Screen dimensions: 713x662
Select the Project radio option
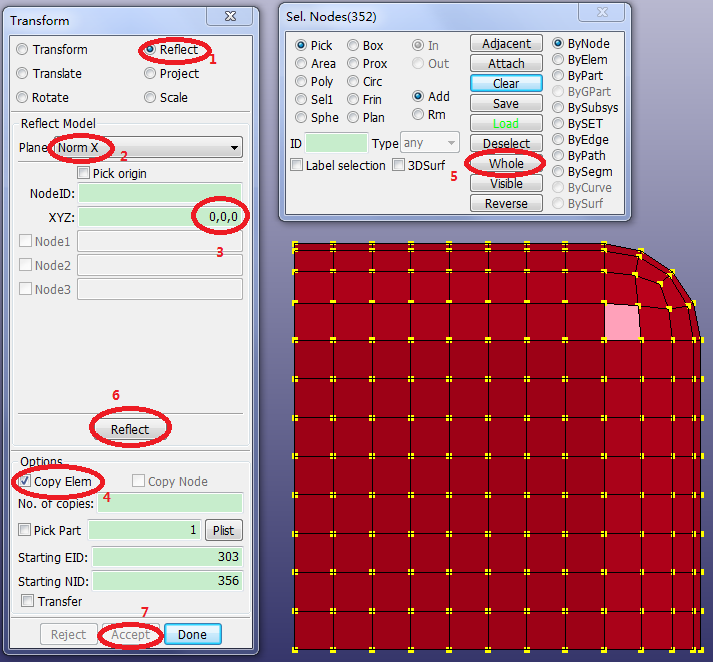pos(150,73)
